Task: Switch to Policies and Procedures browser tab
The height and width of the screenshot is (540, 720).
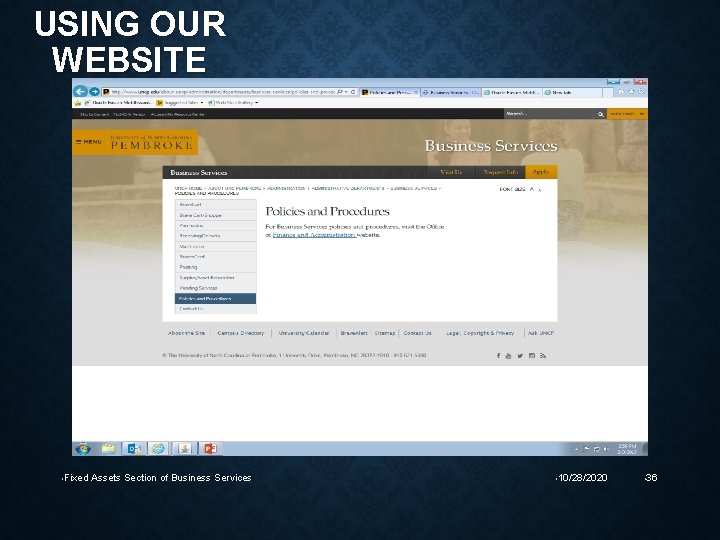Action: 389,92
